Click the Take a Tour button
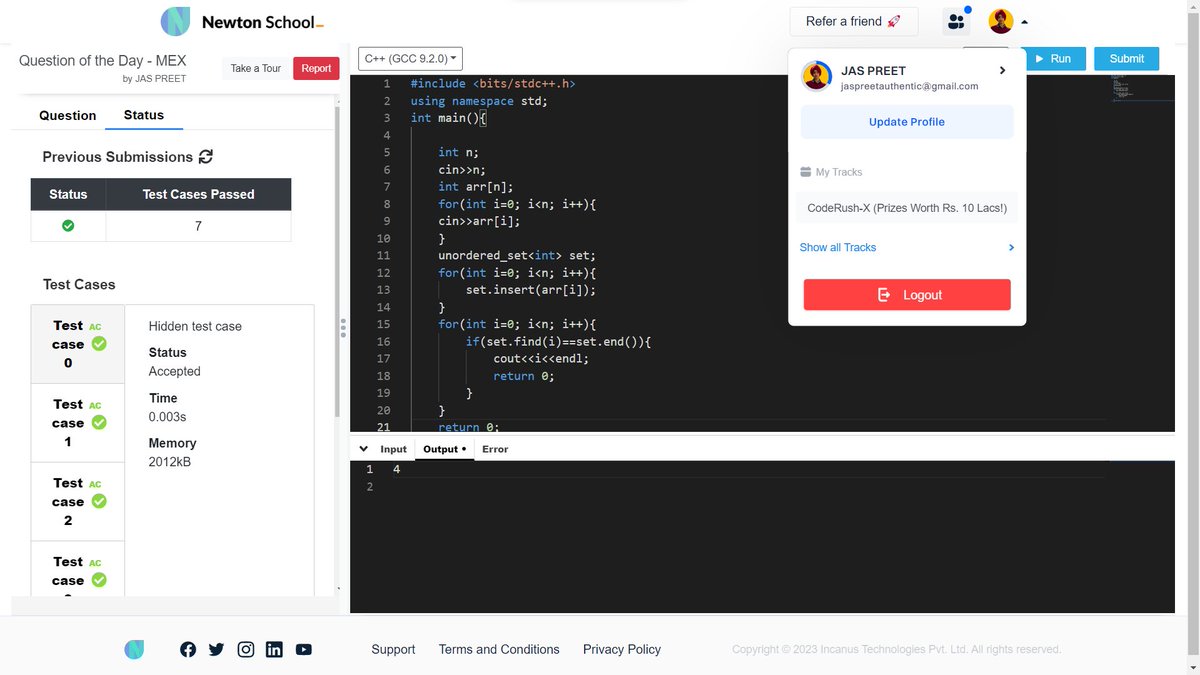The height and width of the screenshot is (675, 1200). point(256,68)
